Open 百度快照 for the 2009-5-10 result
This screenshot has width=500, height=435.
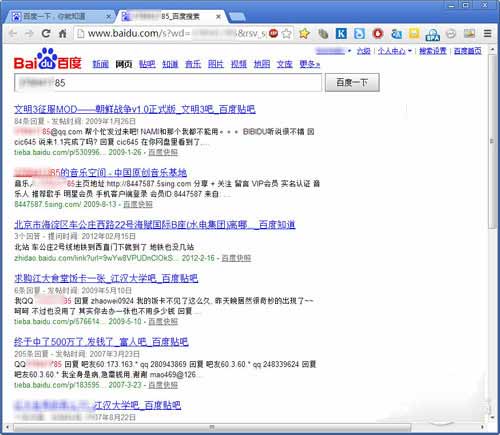(163, 322)
